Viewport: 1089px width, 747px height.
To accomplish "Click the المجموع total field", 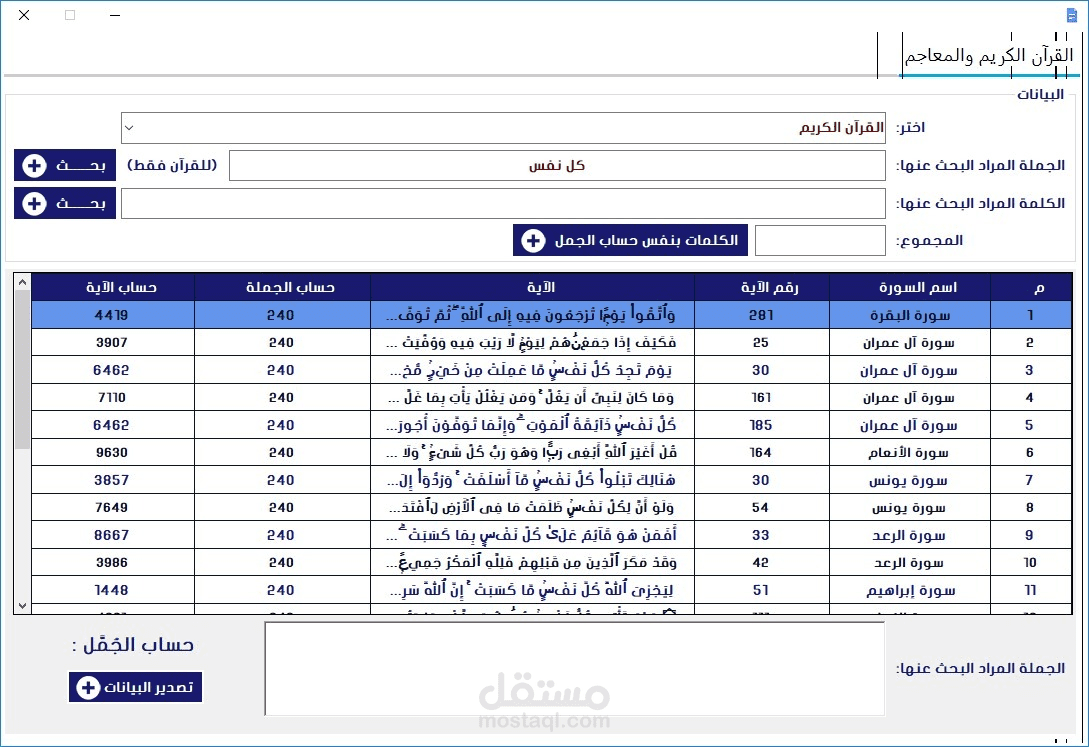I will tap(820, 240).
